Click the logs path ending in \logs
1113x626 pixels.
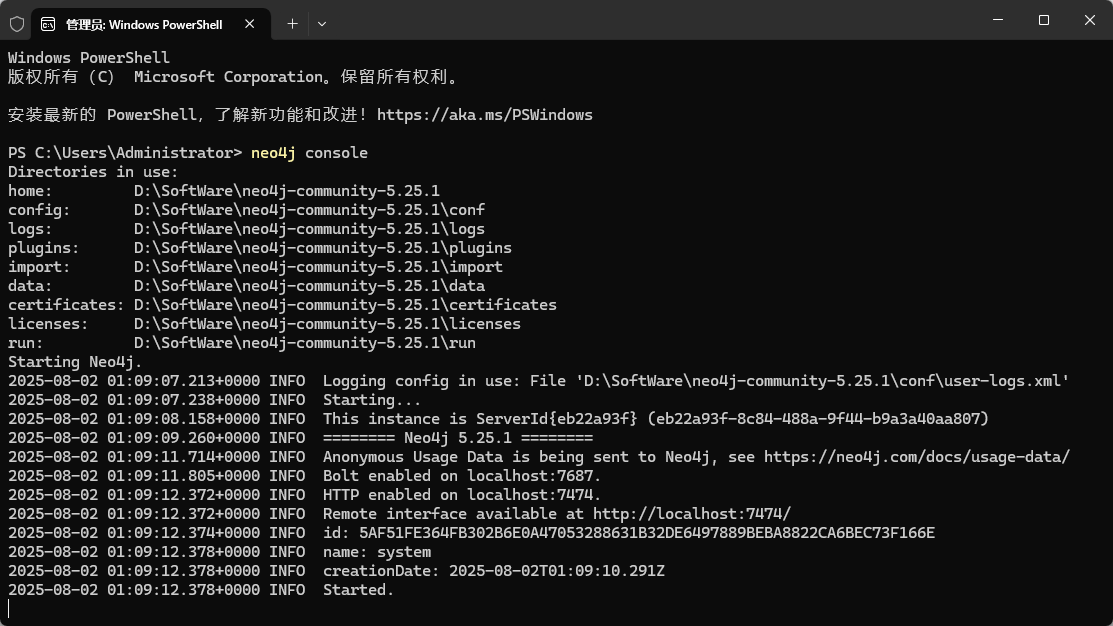309,229
